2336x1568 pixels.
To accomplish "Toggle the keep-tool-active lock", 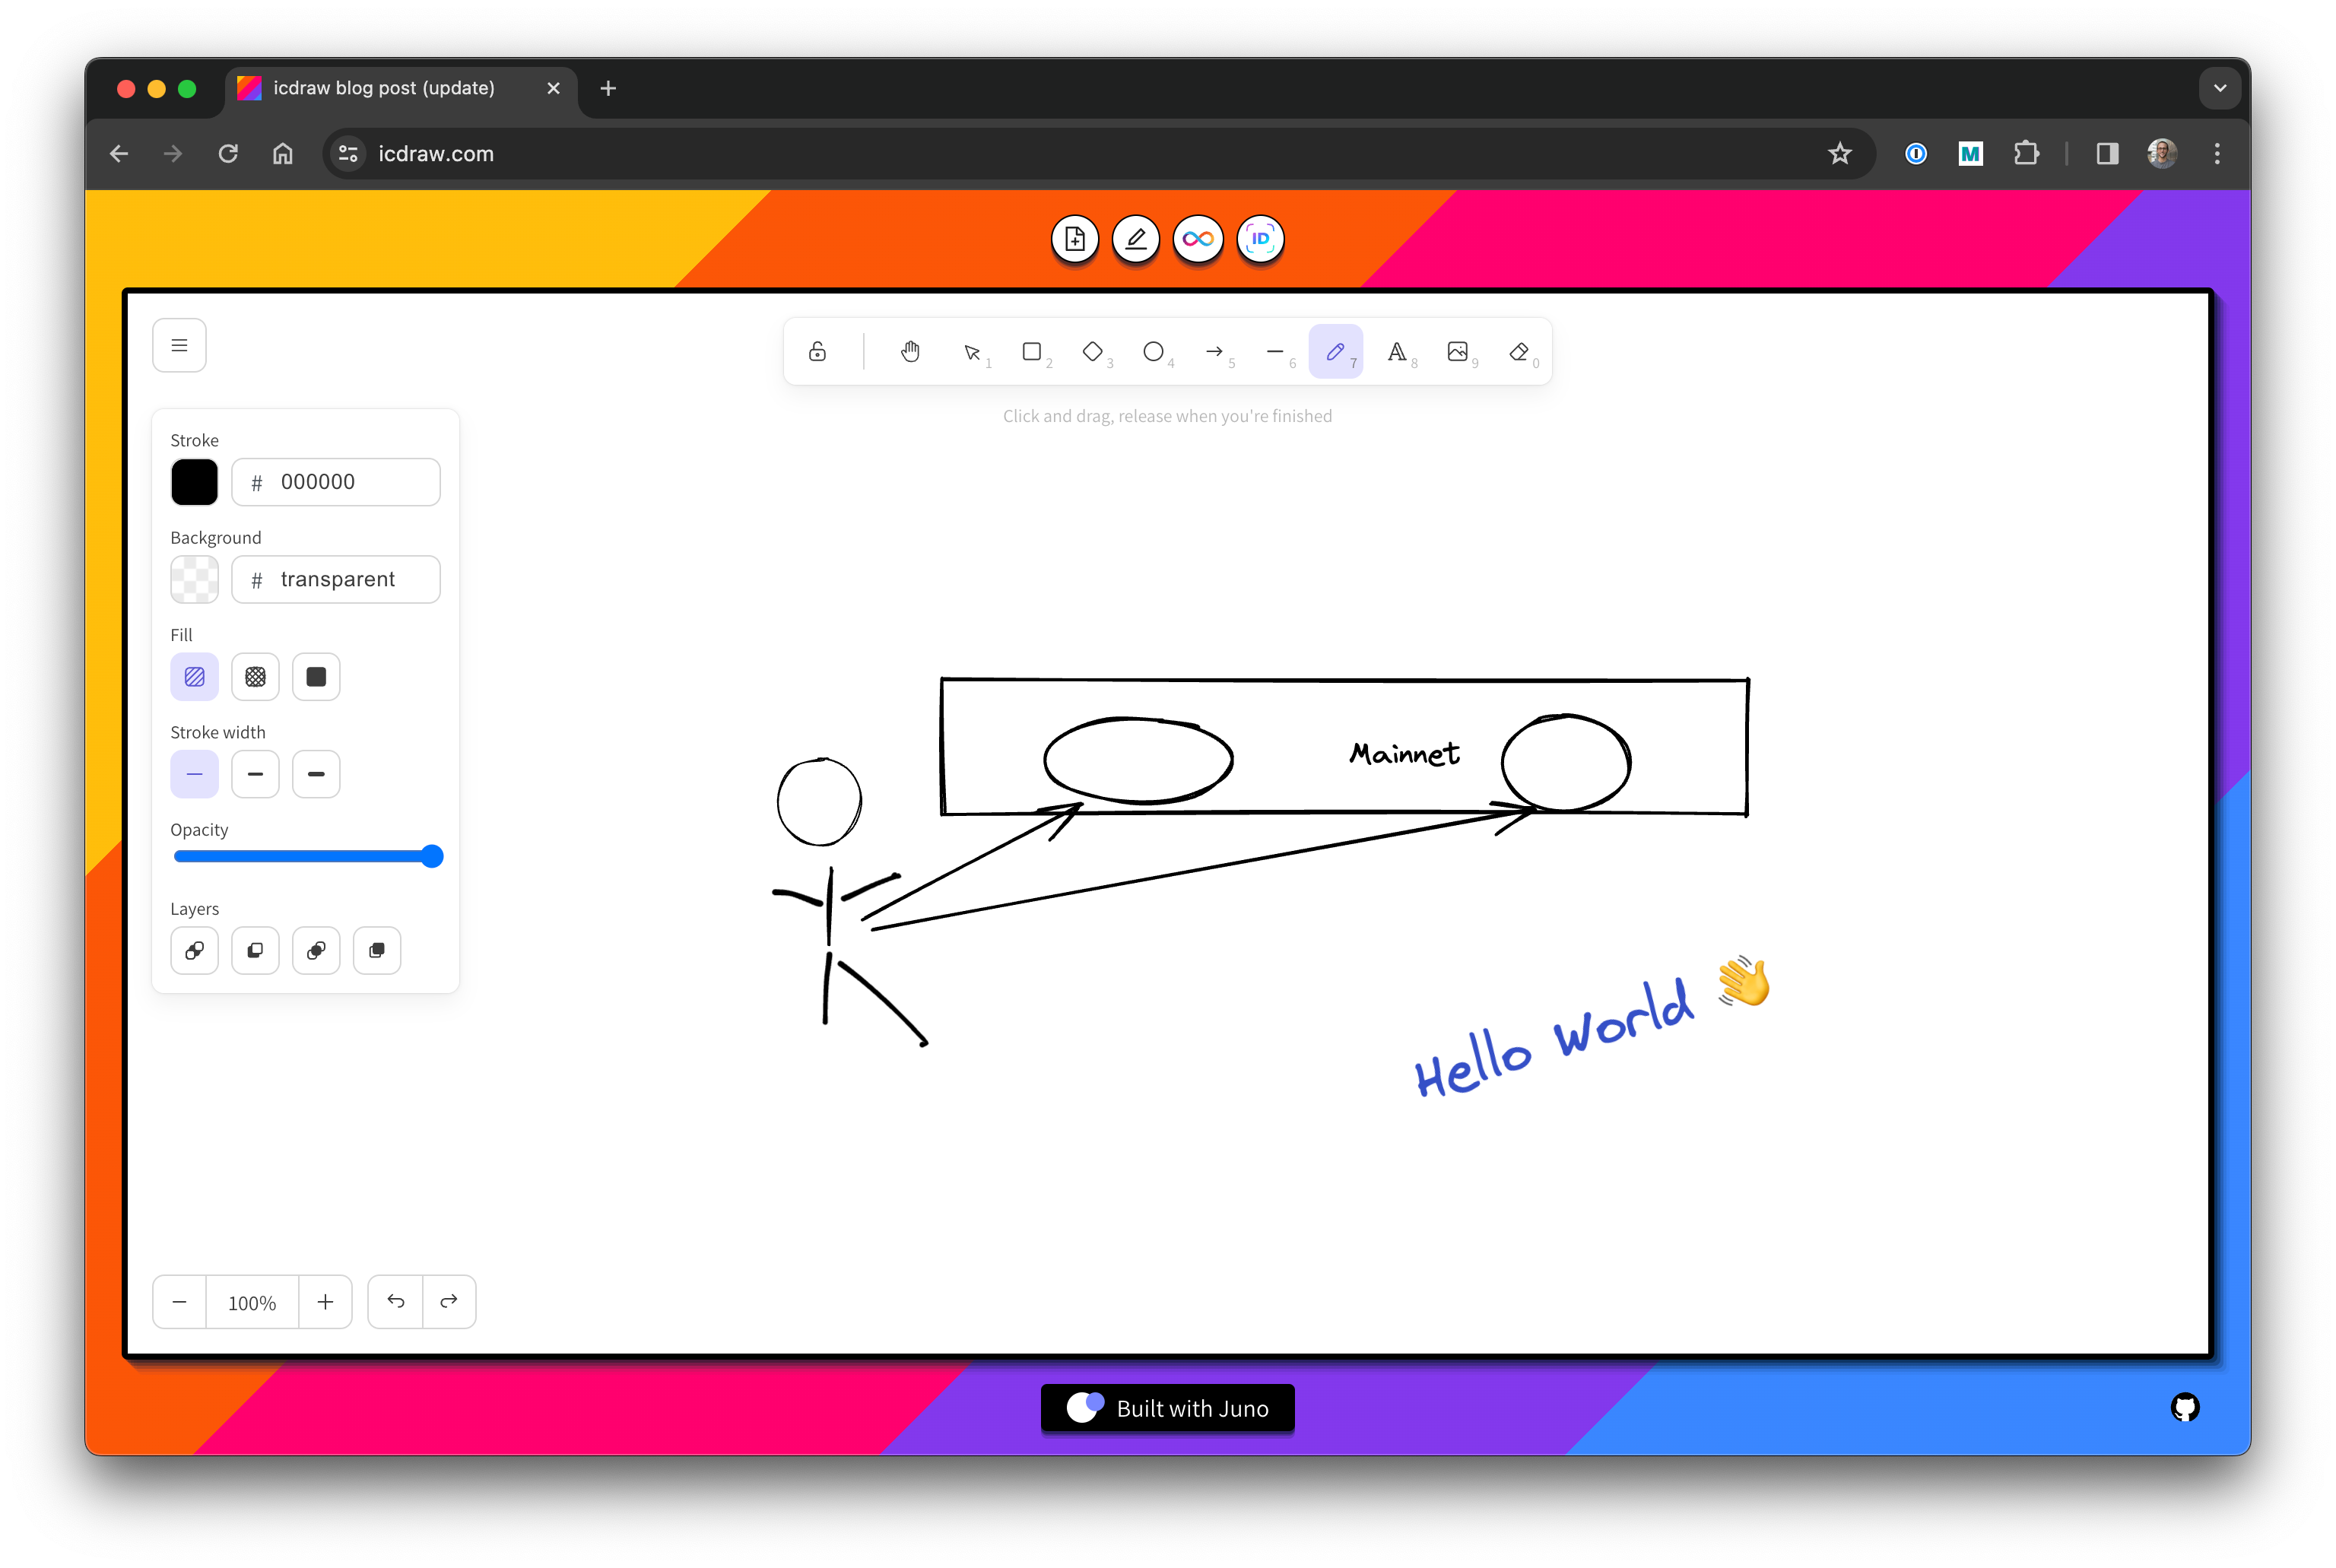I will (817, 352).
